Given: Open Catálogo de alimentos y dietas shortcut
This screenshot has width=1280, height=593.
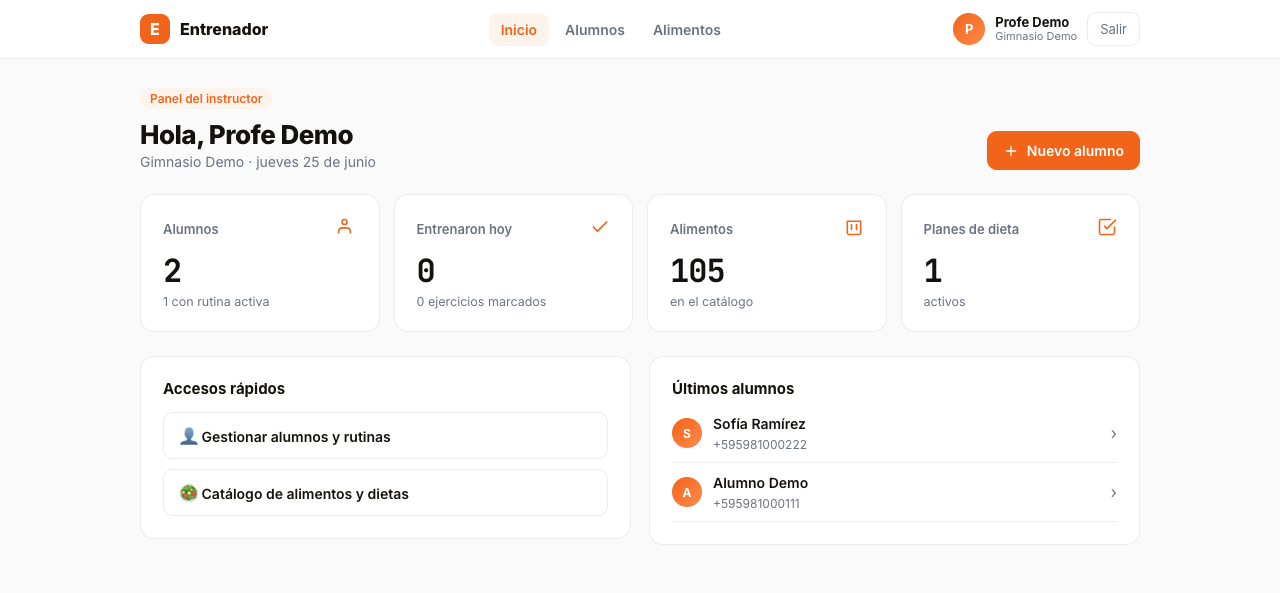Looking at the screenshot, I should click(385, 493).
